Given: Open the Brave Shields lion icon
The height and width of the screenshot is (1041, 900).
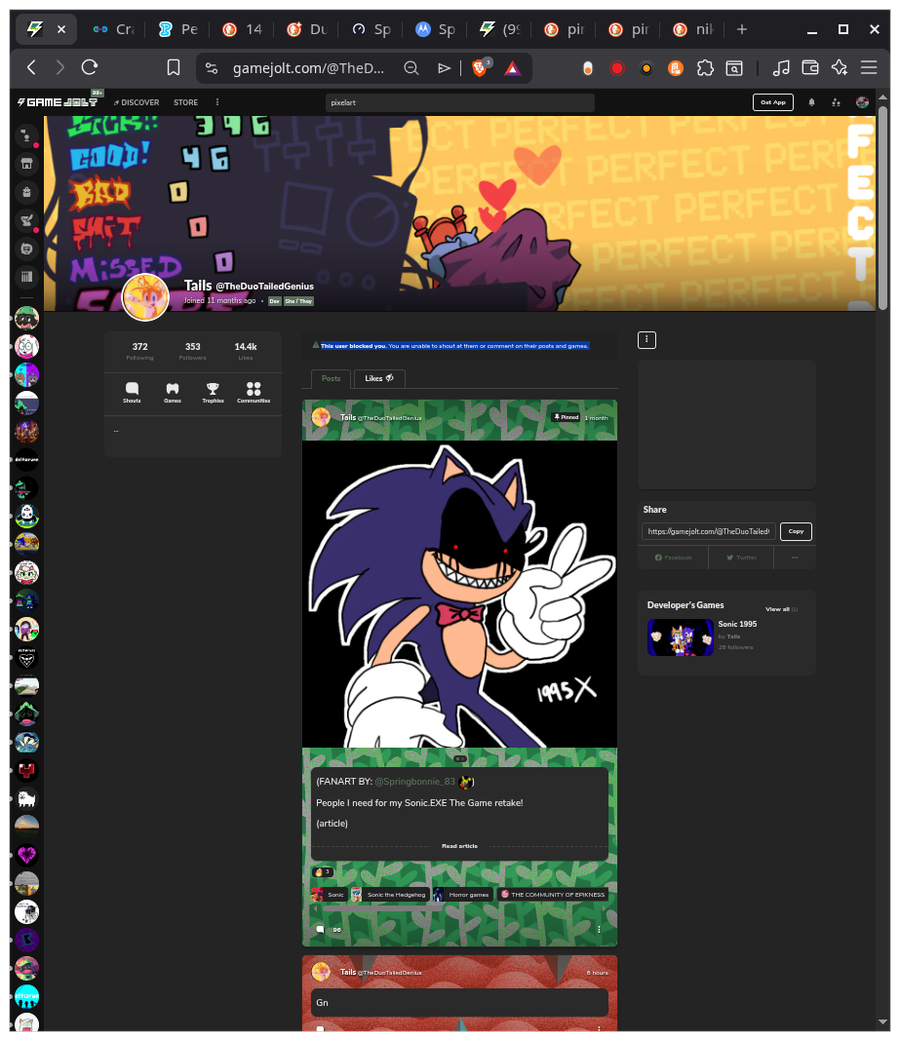Looking at the screenshot, I should [x=480, y=68].
